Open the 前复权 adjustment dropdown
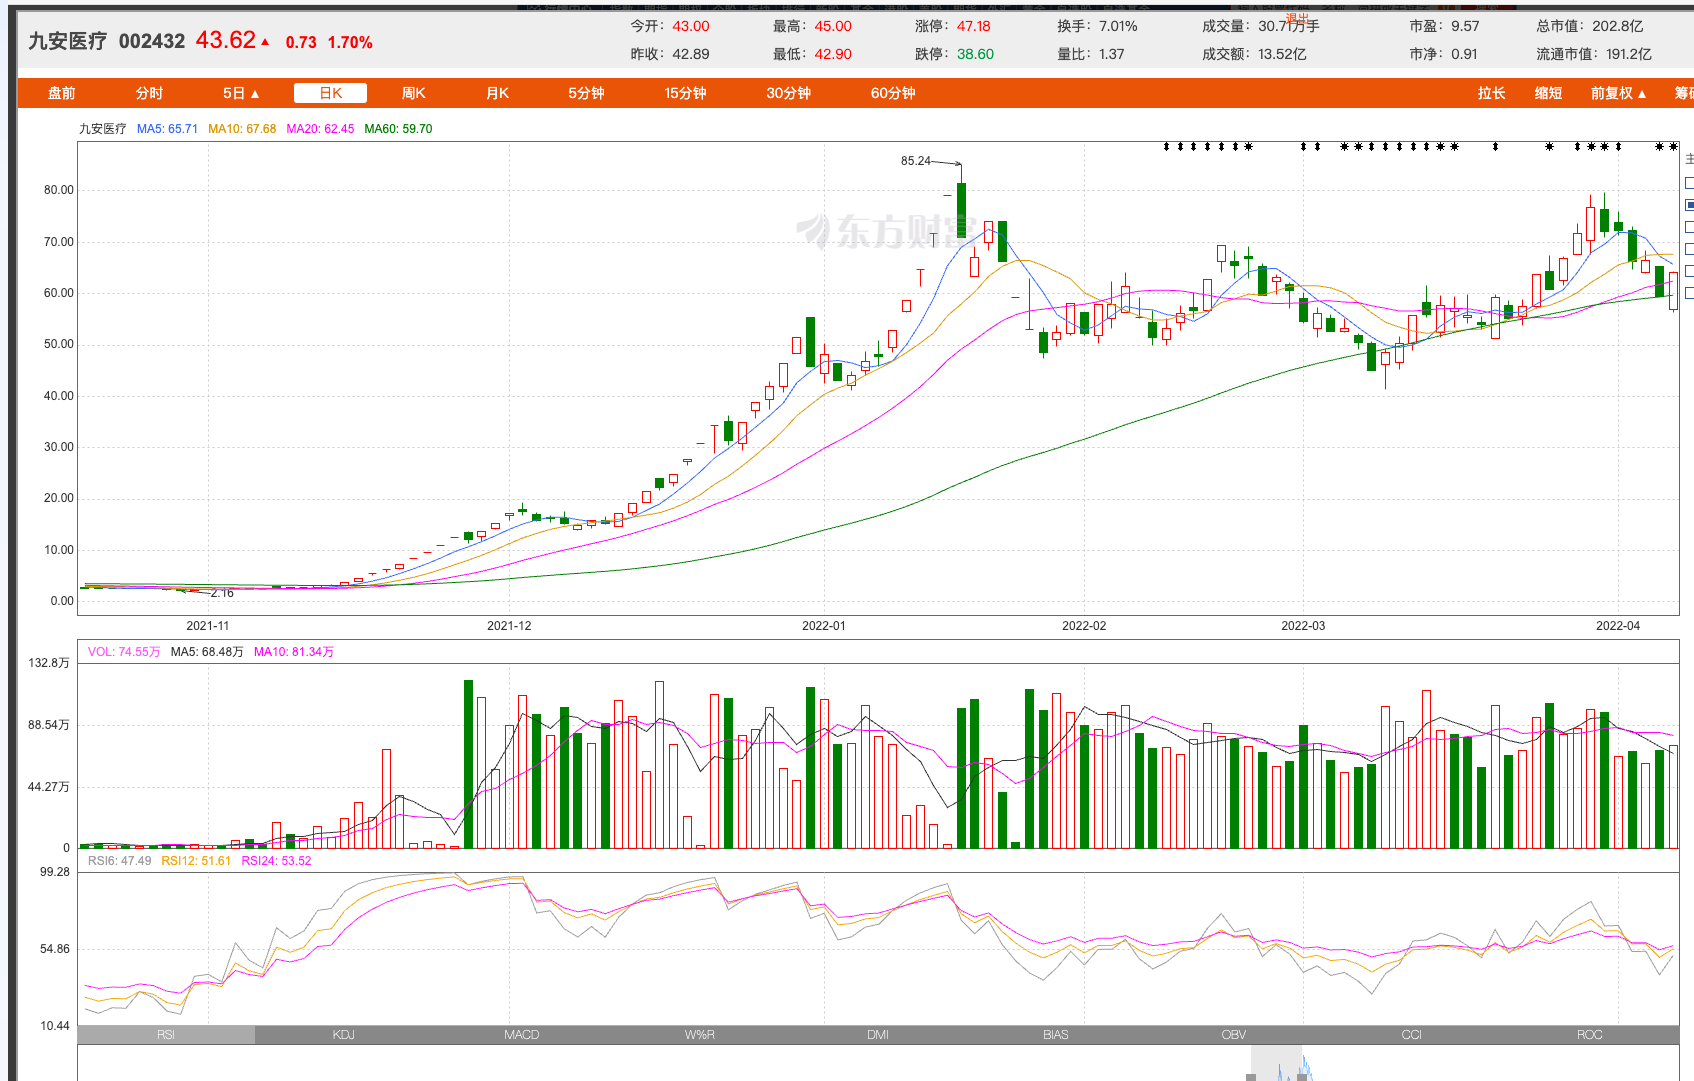 (x=1618, y=93)
